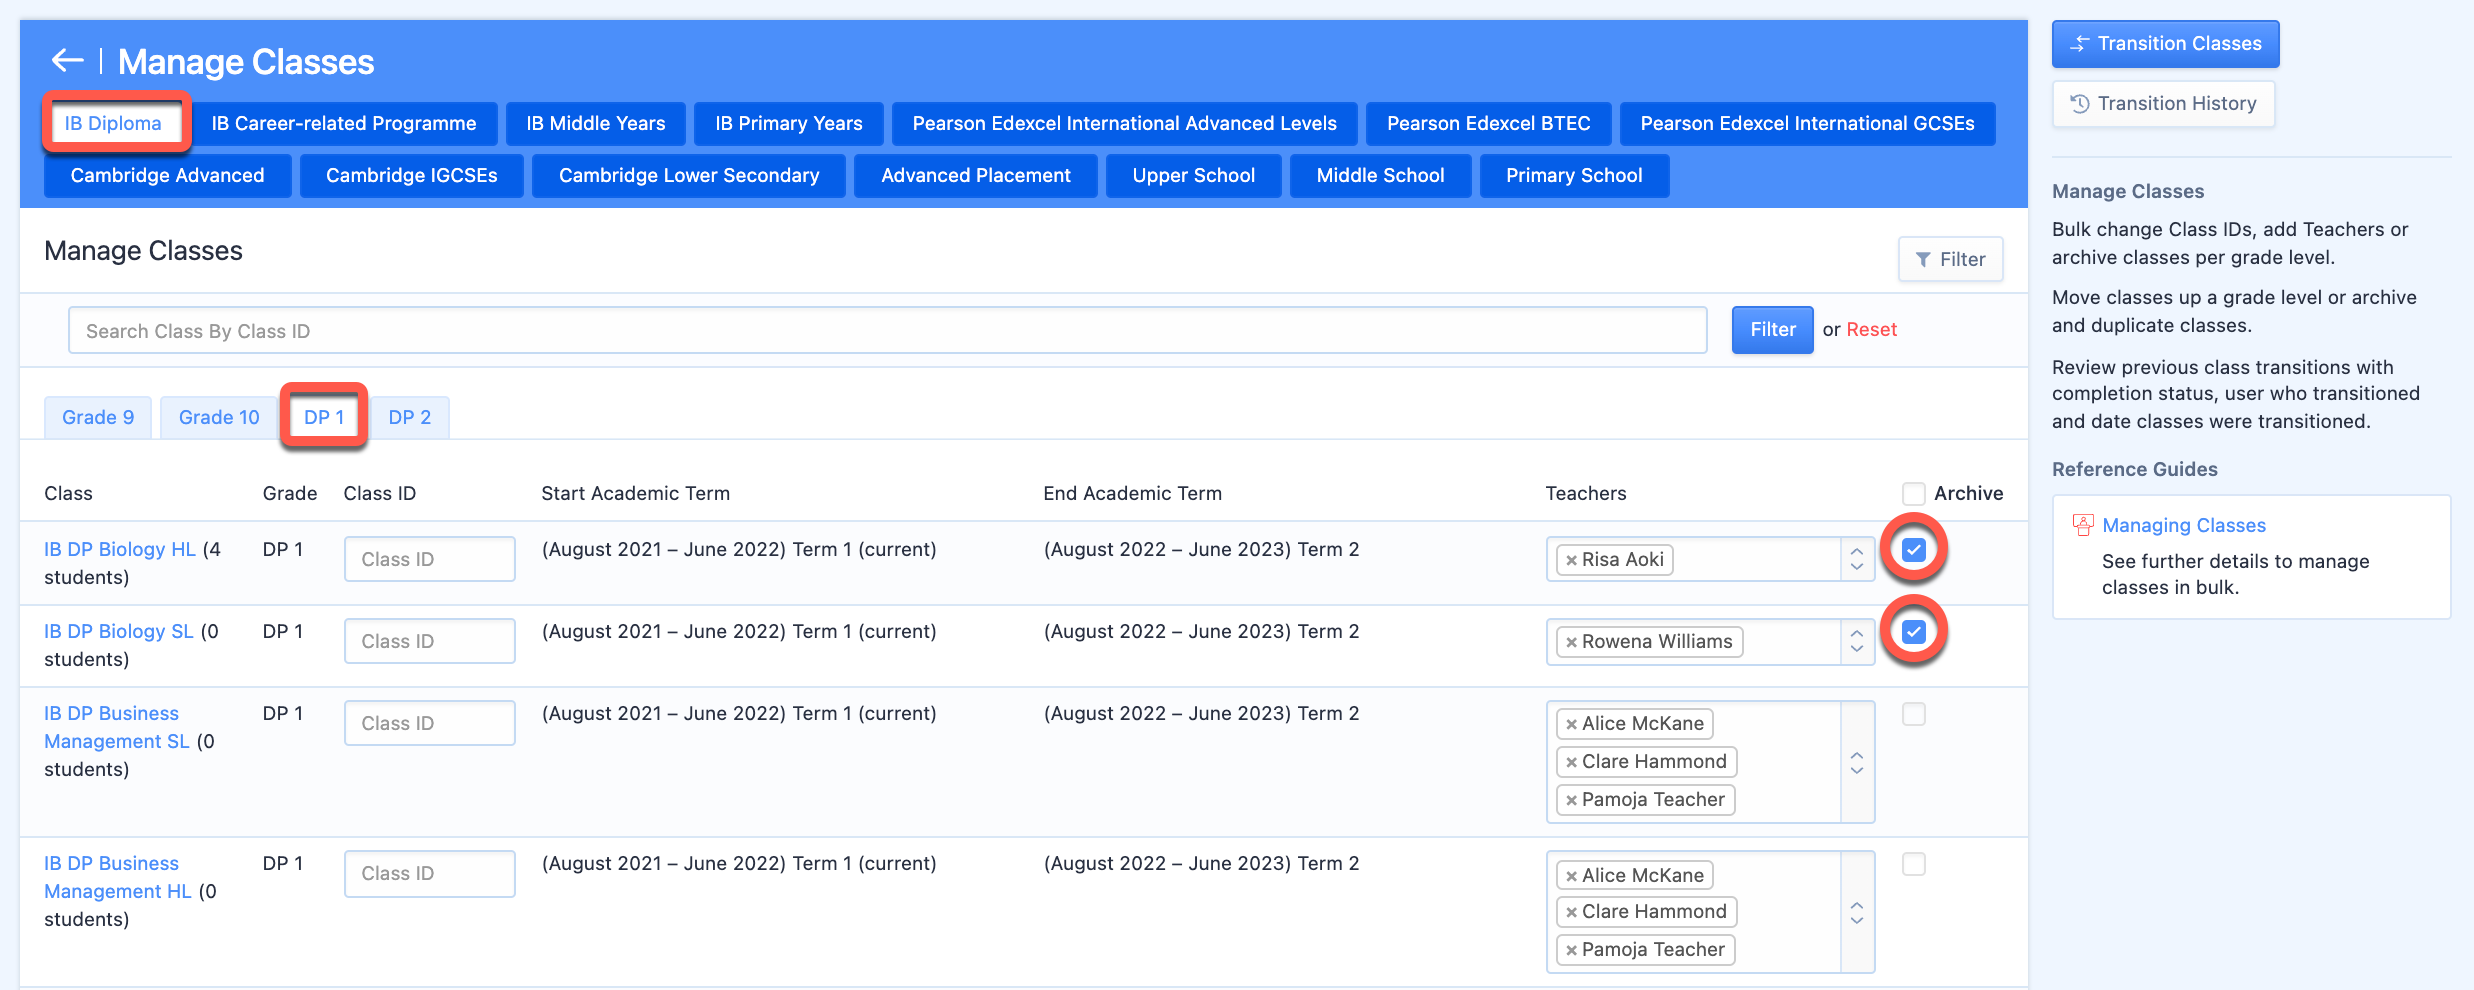Remove Alice McKane from Business Management HL

click(x=1571, y=876)
